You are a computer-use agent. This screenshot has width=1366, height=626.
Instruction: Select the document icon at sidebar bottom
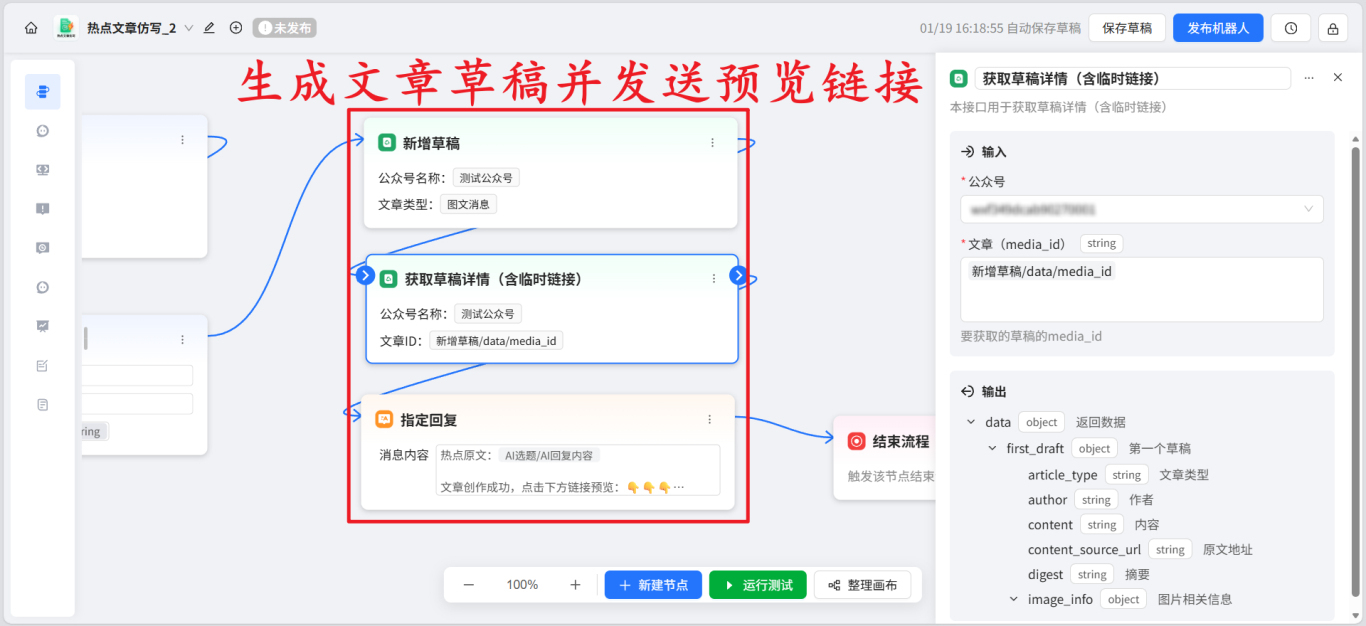tap(42, 404)
